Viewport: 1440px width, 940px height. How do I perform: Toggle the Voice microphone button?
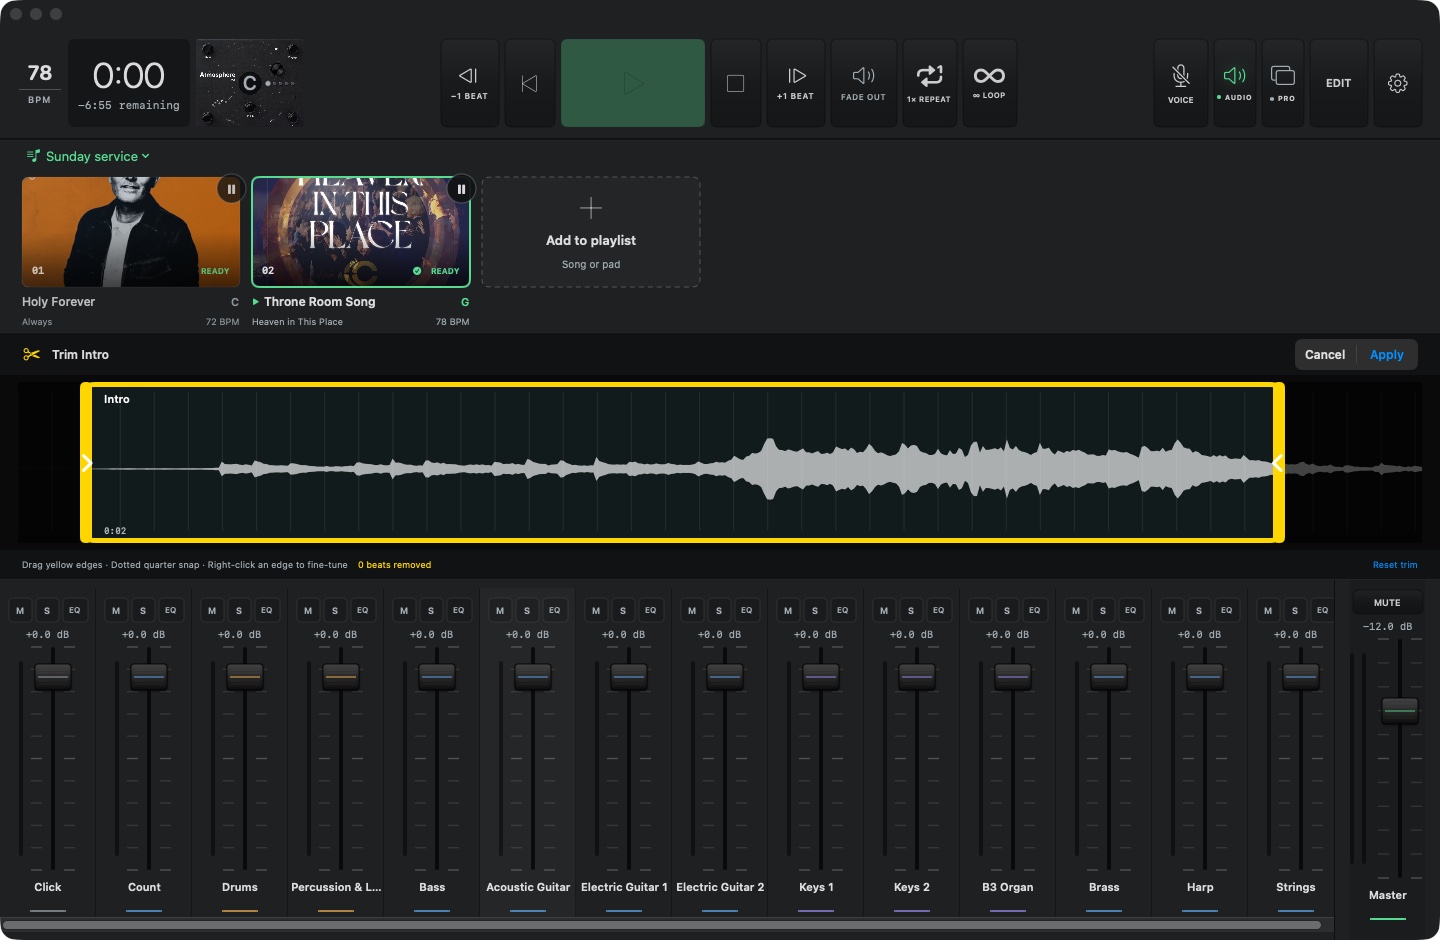click(1181, 83)
